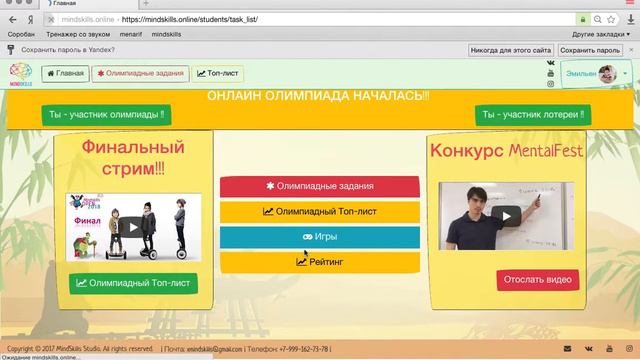
Task: Open Топ-лист nav button
Action: (218, 73)
